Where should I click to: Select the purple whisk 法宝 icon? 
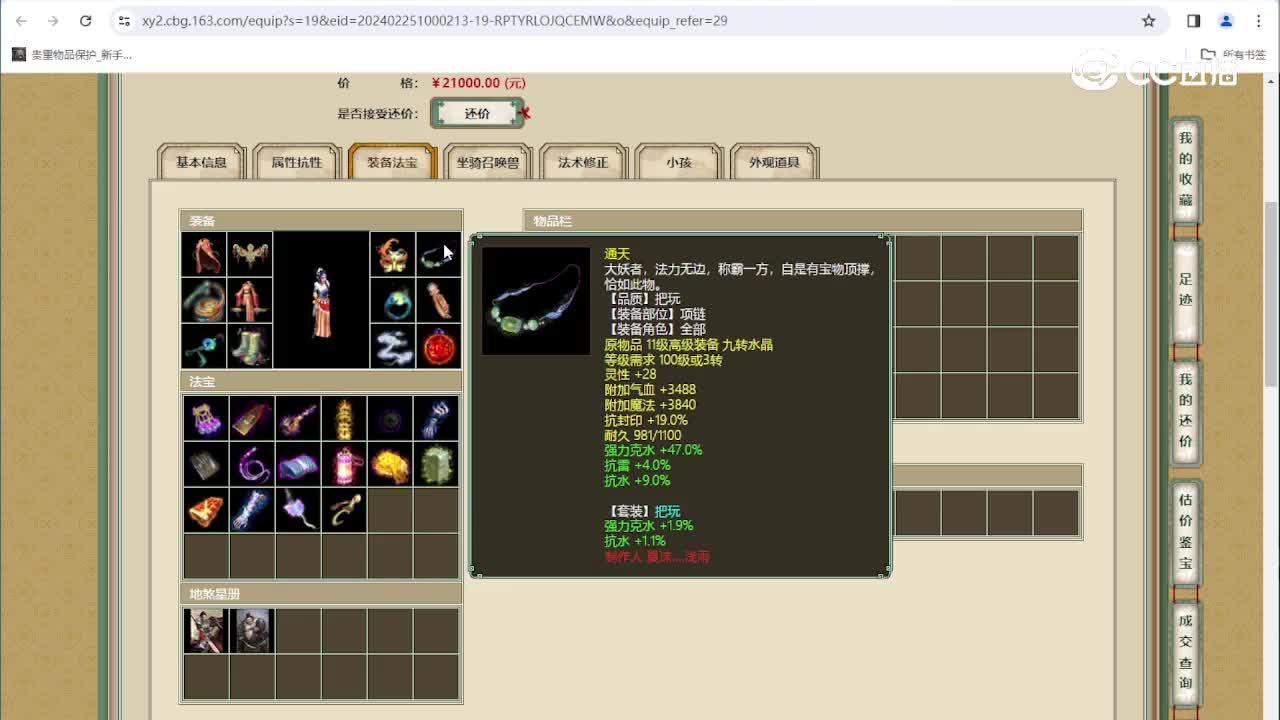click(x=298, y=510)
